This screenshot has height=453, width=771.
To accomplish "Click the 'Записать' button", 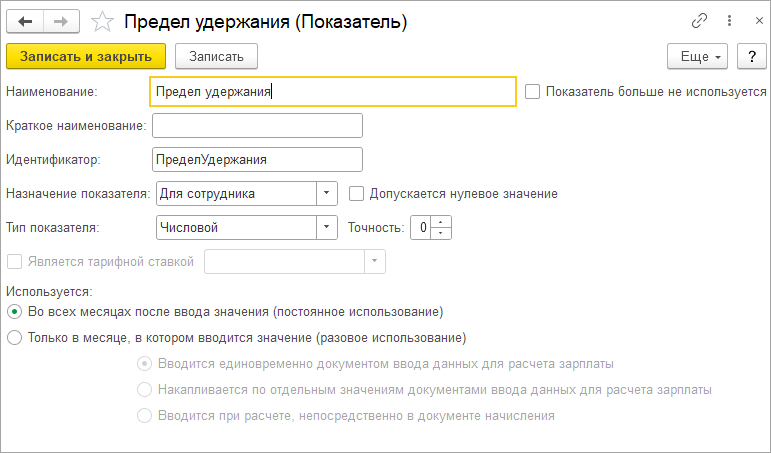I will pos(216,57).
